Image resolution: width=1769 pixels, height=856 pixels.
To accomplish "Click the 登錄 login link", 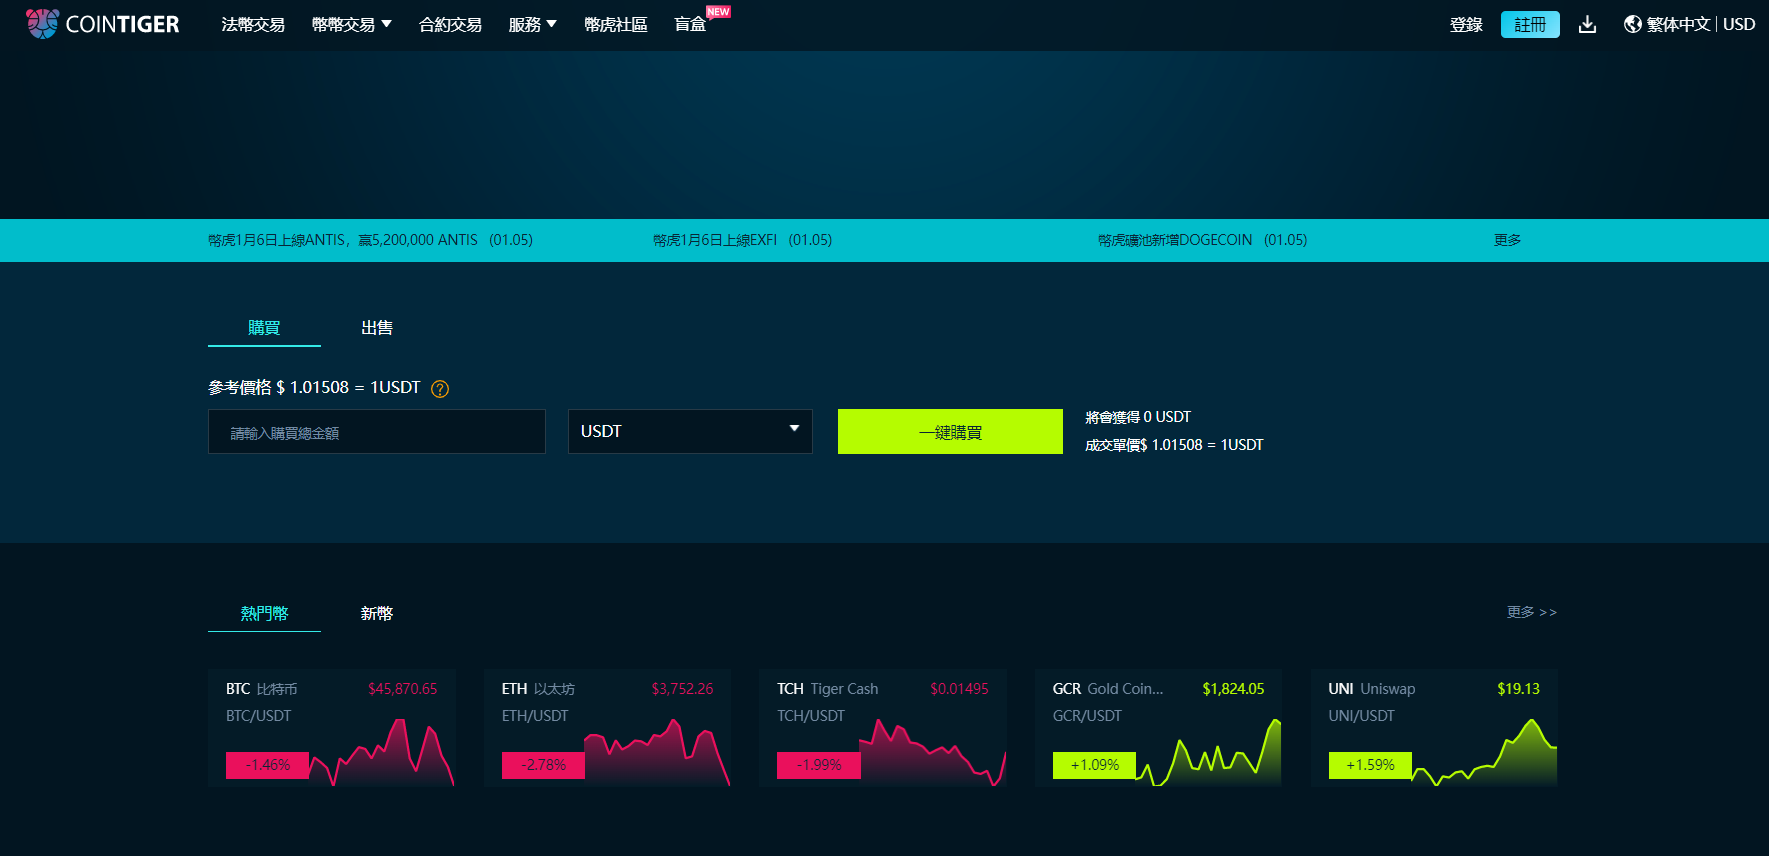I will [1466, 24].
